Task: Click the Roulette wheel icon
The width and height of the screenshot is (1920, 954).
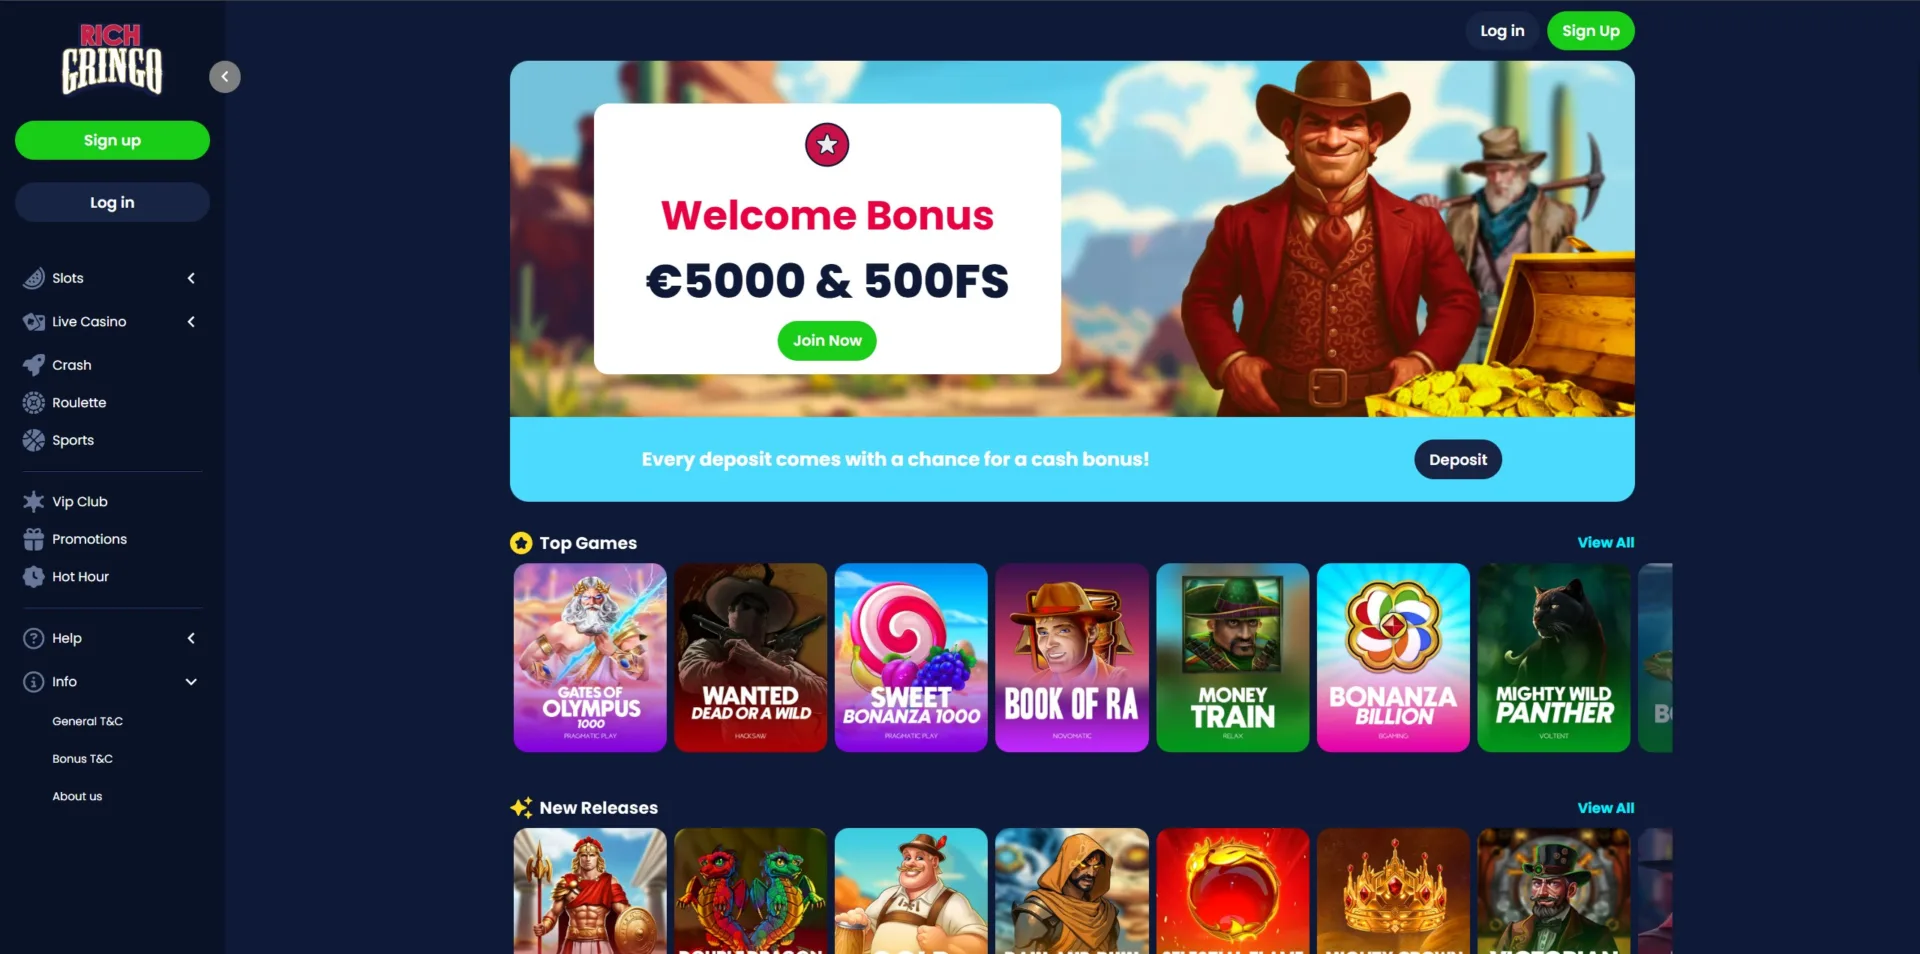Action: click(x=34, y=403)
